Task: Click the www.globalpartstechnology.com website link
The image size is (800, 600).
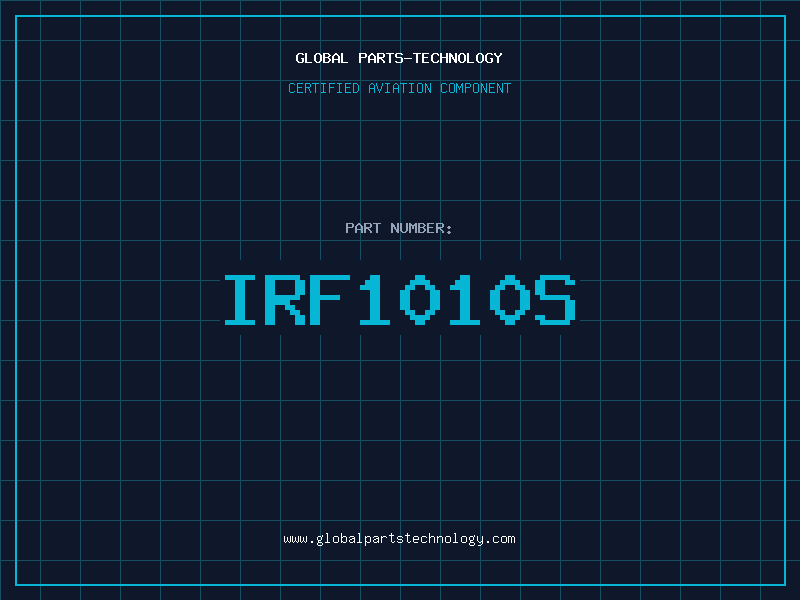Action: (x=399, y=539)
